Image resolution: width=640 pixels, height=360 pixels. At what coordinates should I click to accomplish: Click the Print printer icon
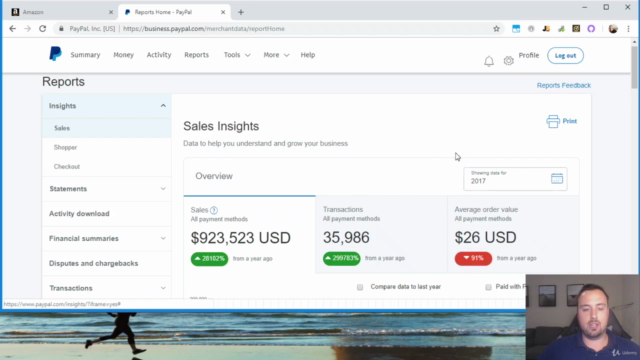[553, 121]
